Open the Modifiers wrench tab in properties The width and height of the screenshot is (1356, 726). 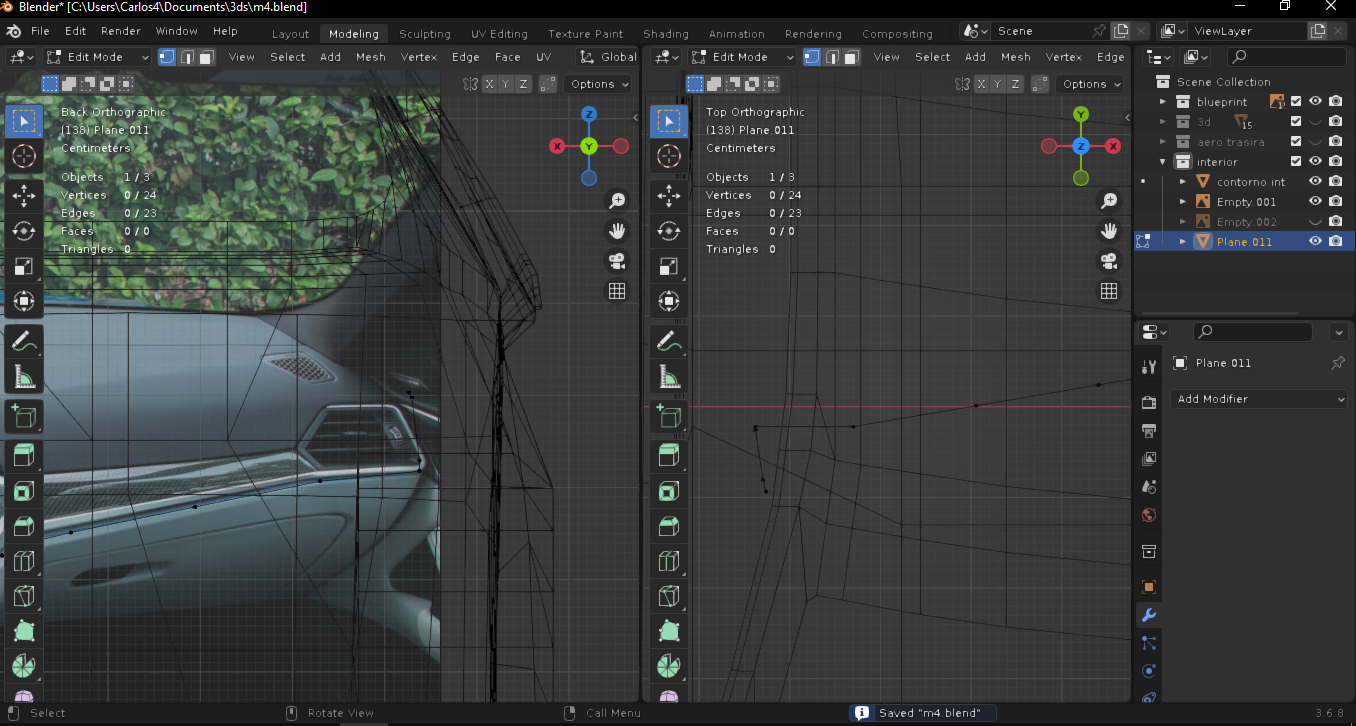point(1149,615)
